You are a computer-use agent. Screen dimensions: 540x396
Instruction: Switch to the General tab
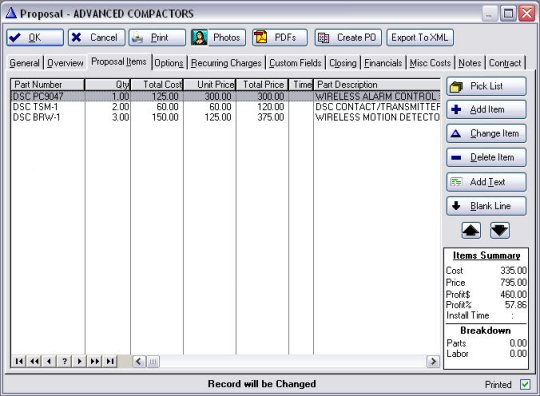[24, 63]
